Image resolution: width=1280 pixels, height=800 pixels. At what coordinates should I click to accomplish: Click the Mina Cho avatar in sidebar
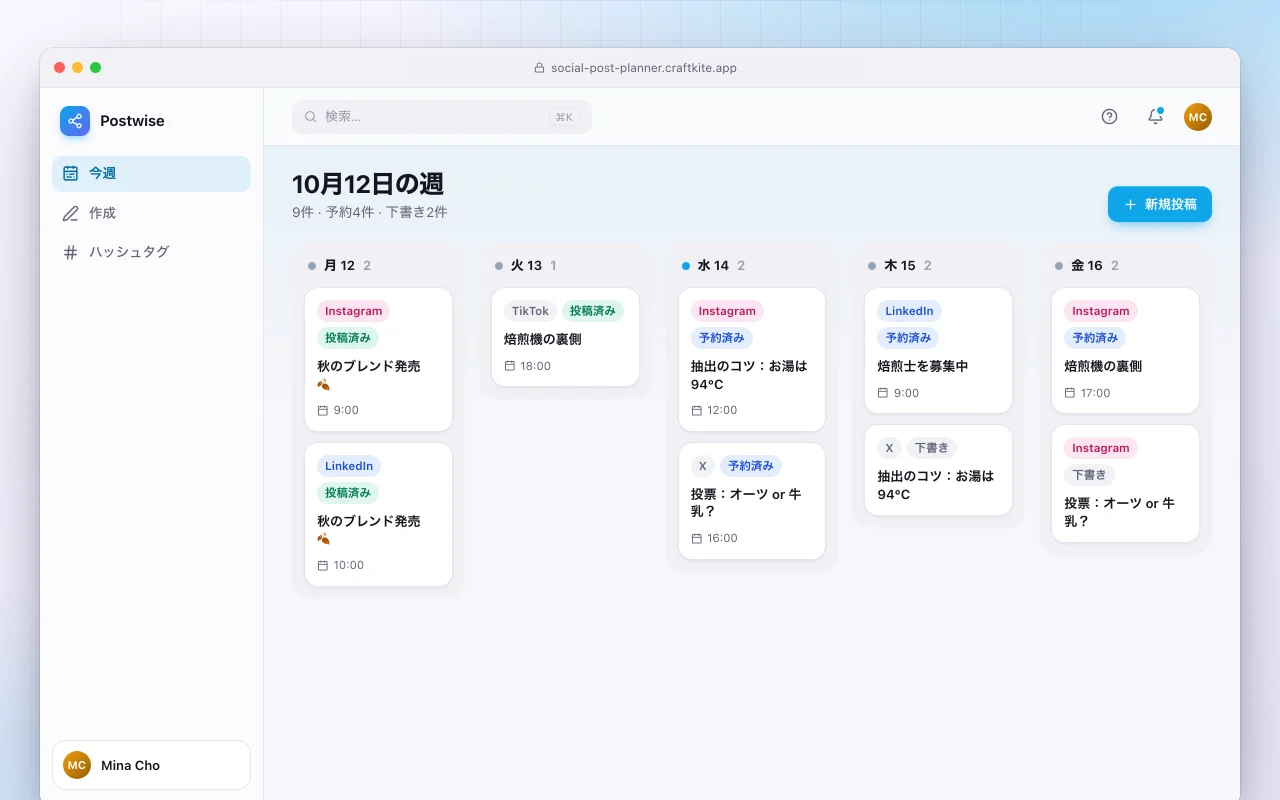pyautogui.click(x=77, y=765)
